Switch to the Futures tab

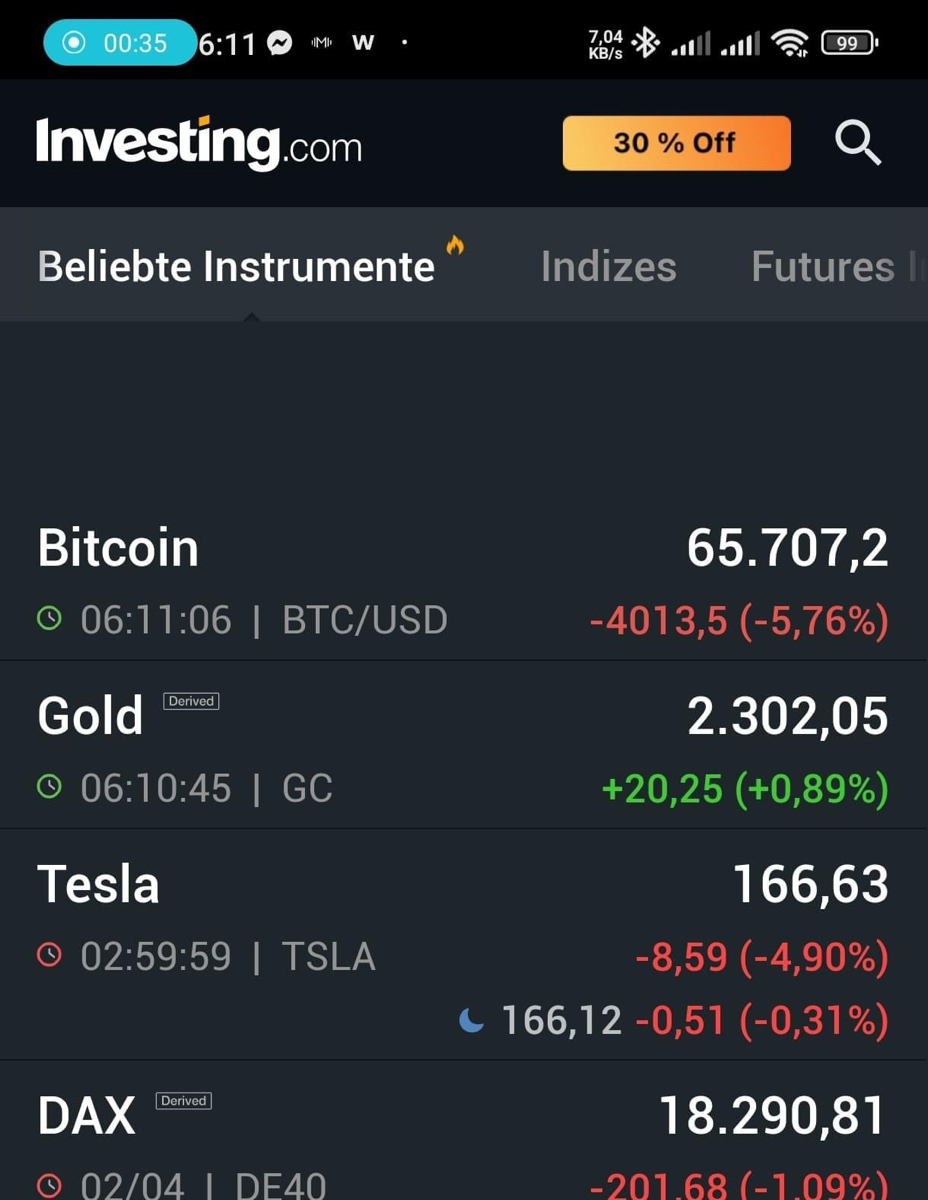(x=823, y=266)
